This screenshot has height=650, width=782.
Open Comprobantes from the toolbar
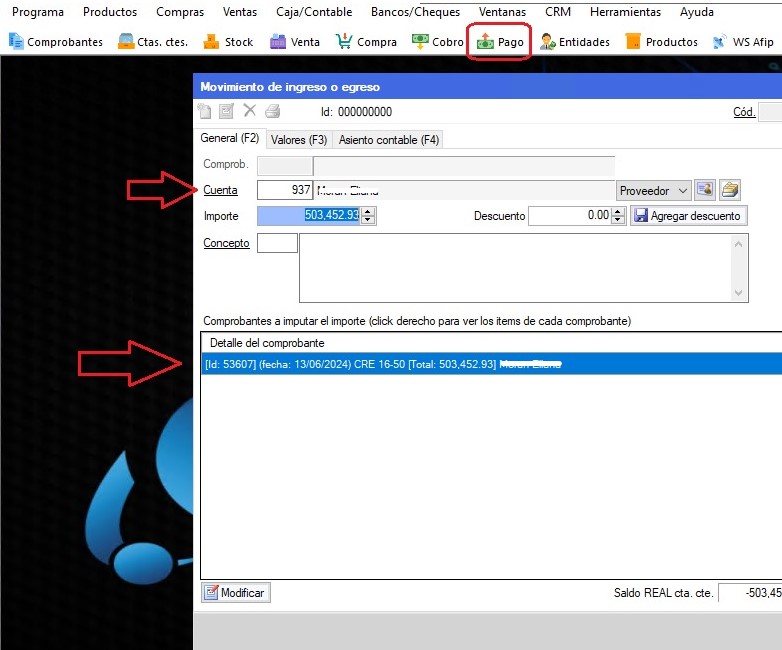tap(56, 42)
